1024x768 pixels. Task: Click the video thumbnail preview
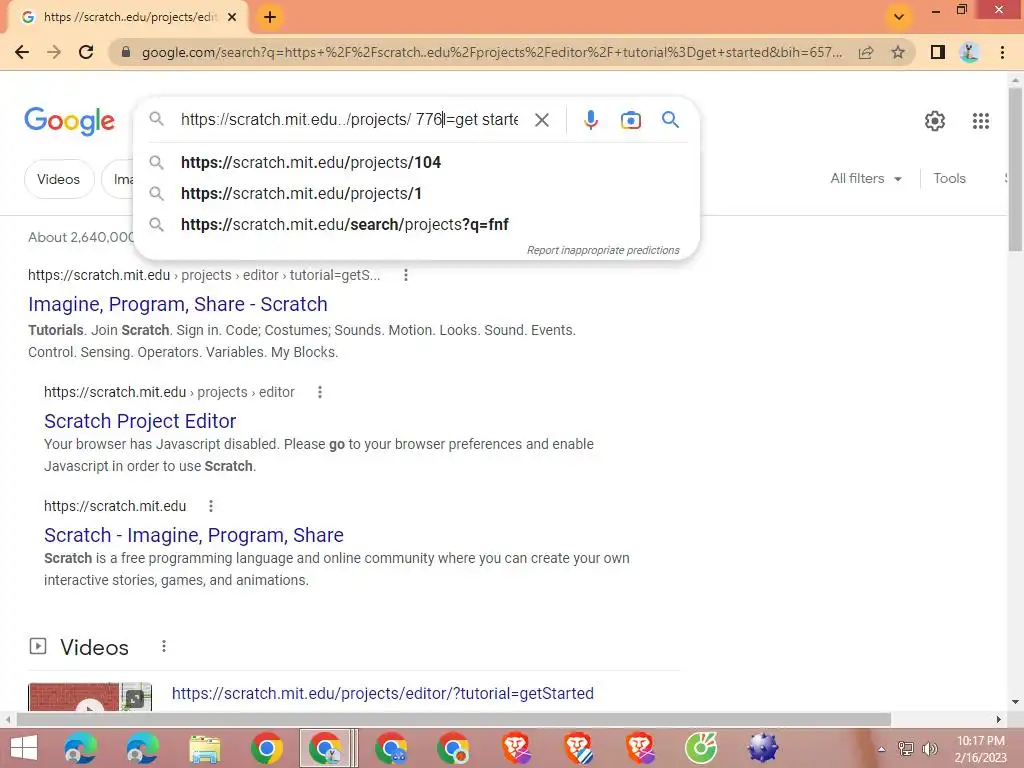90,697
